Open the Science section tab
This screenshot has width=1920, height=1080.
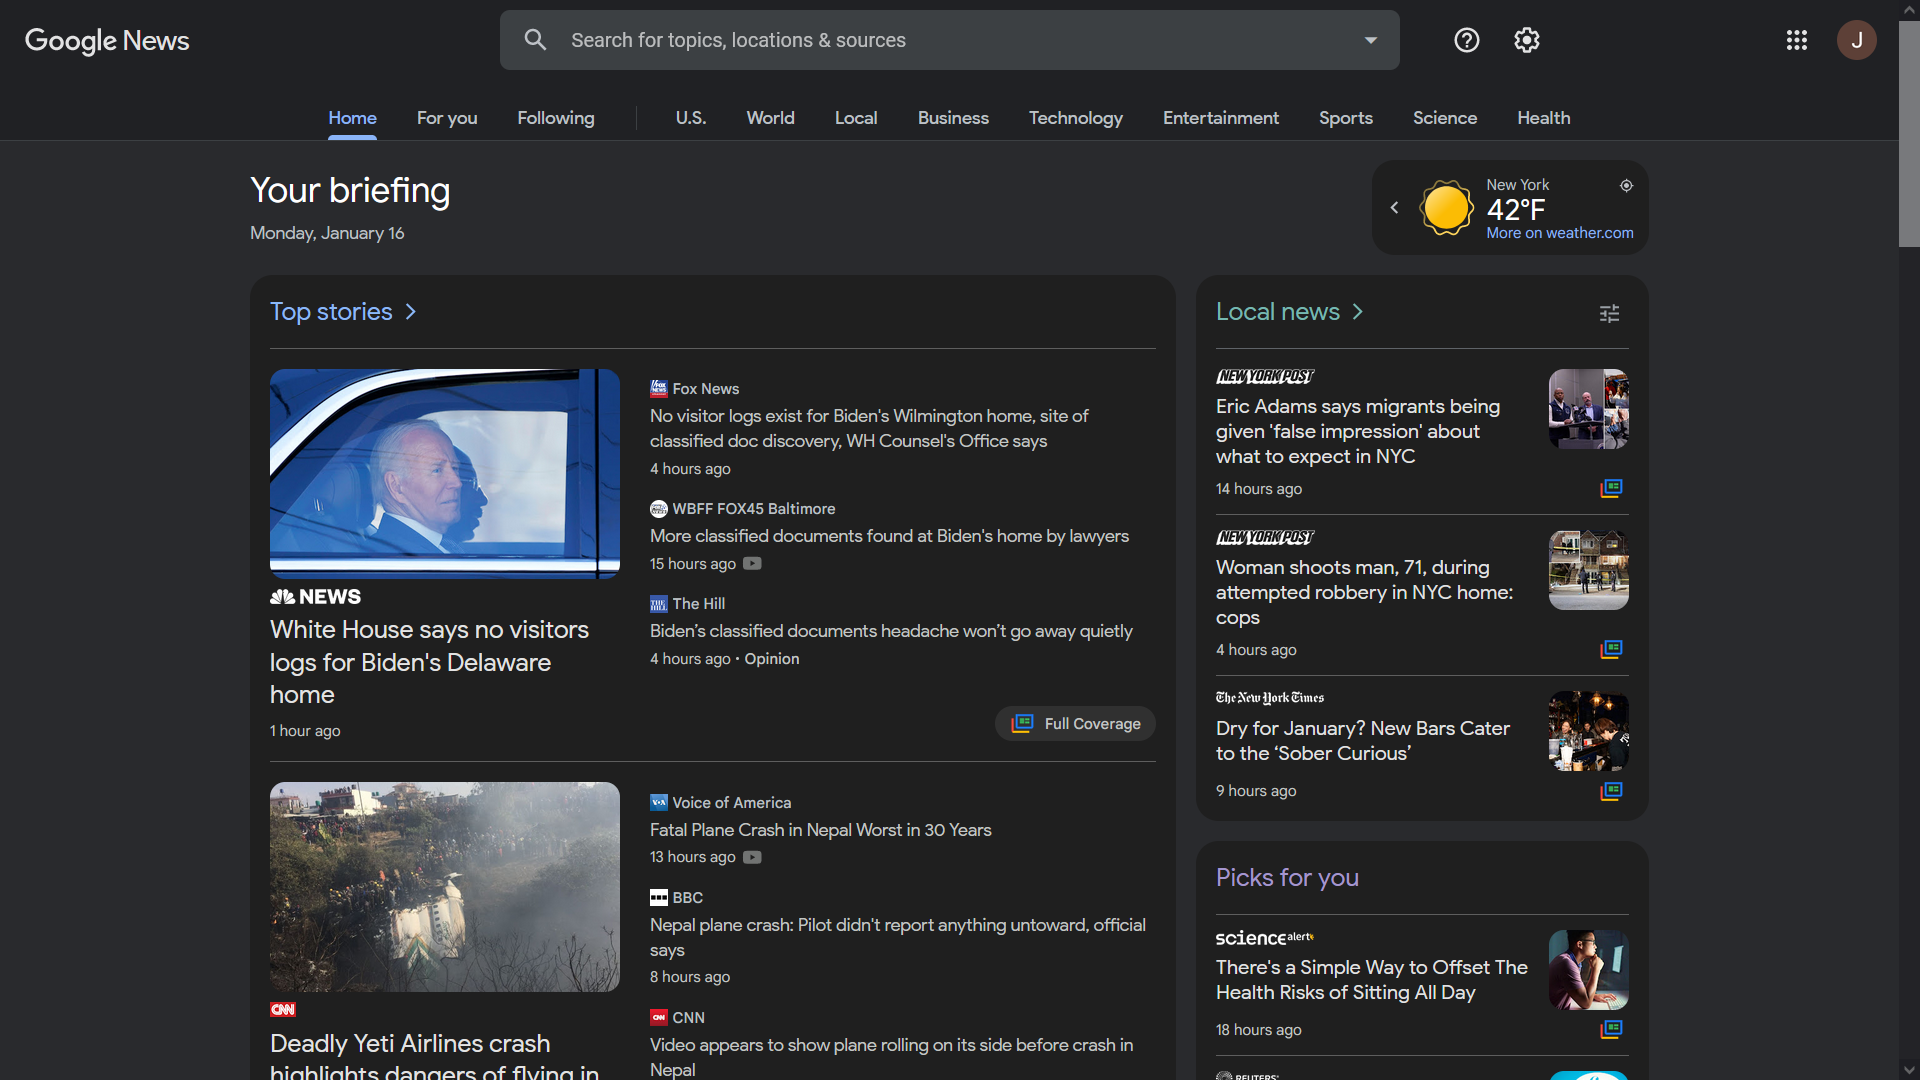coord(1445,118)
